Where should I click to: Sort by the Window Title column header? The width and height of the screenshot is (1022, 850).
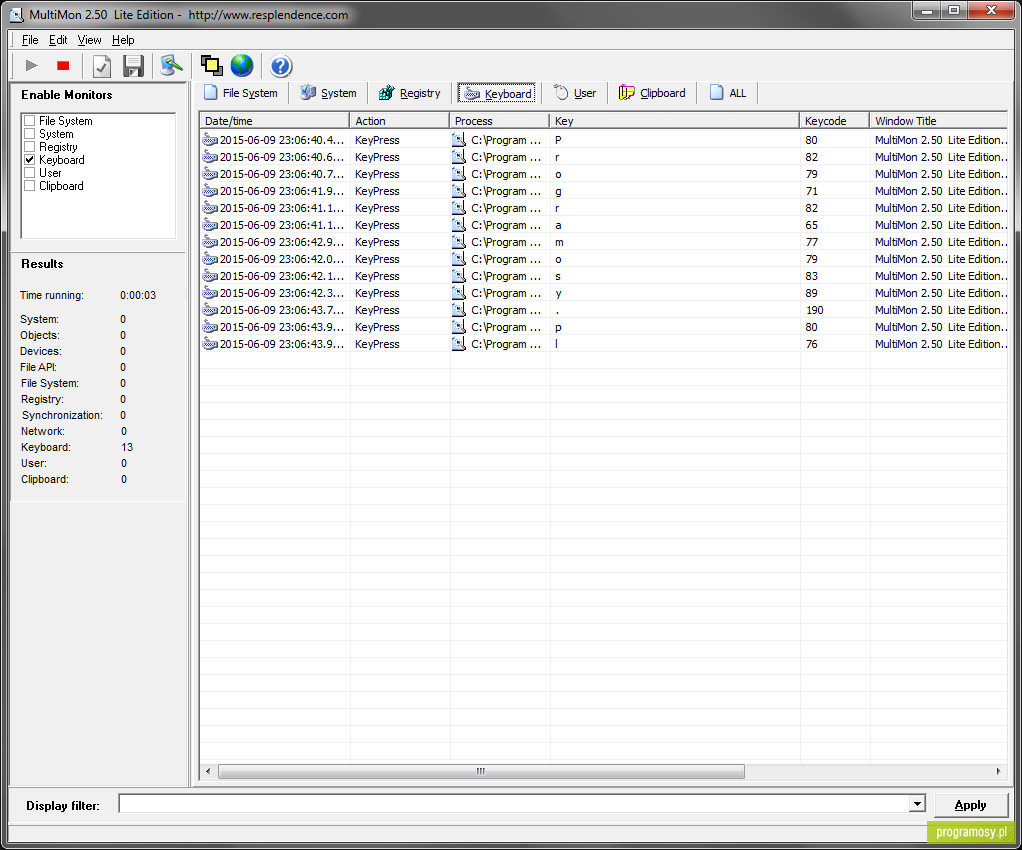[939, 121]
